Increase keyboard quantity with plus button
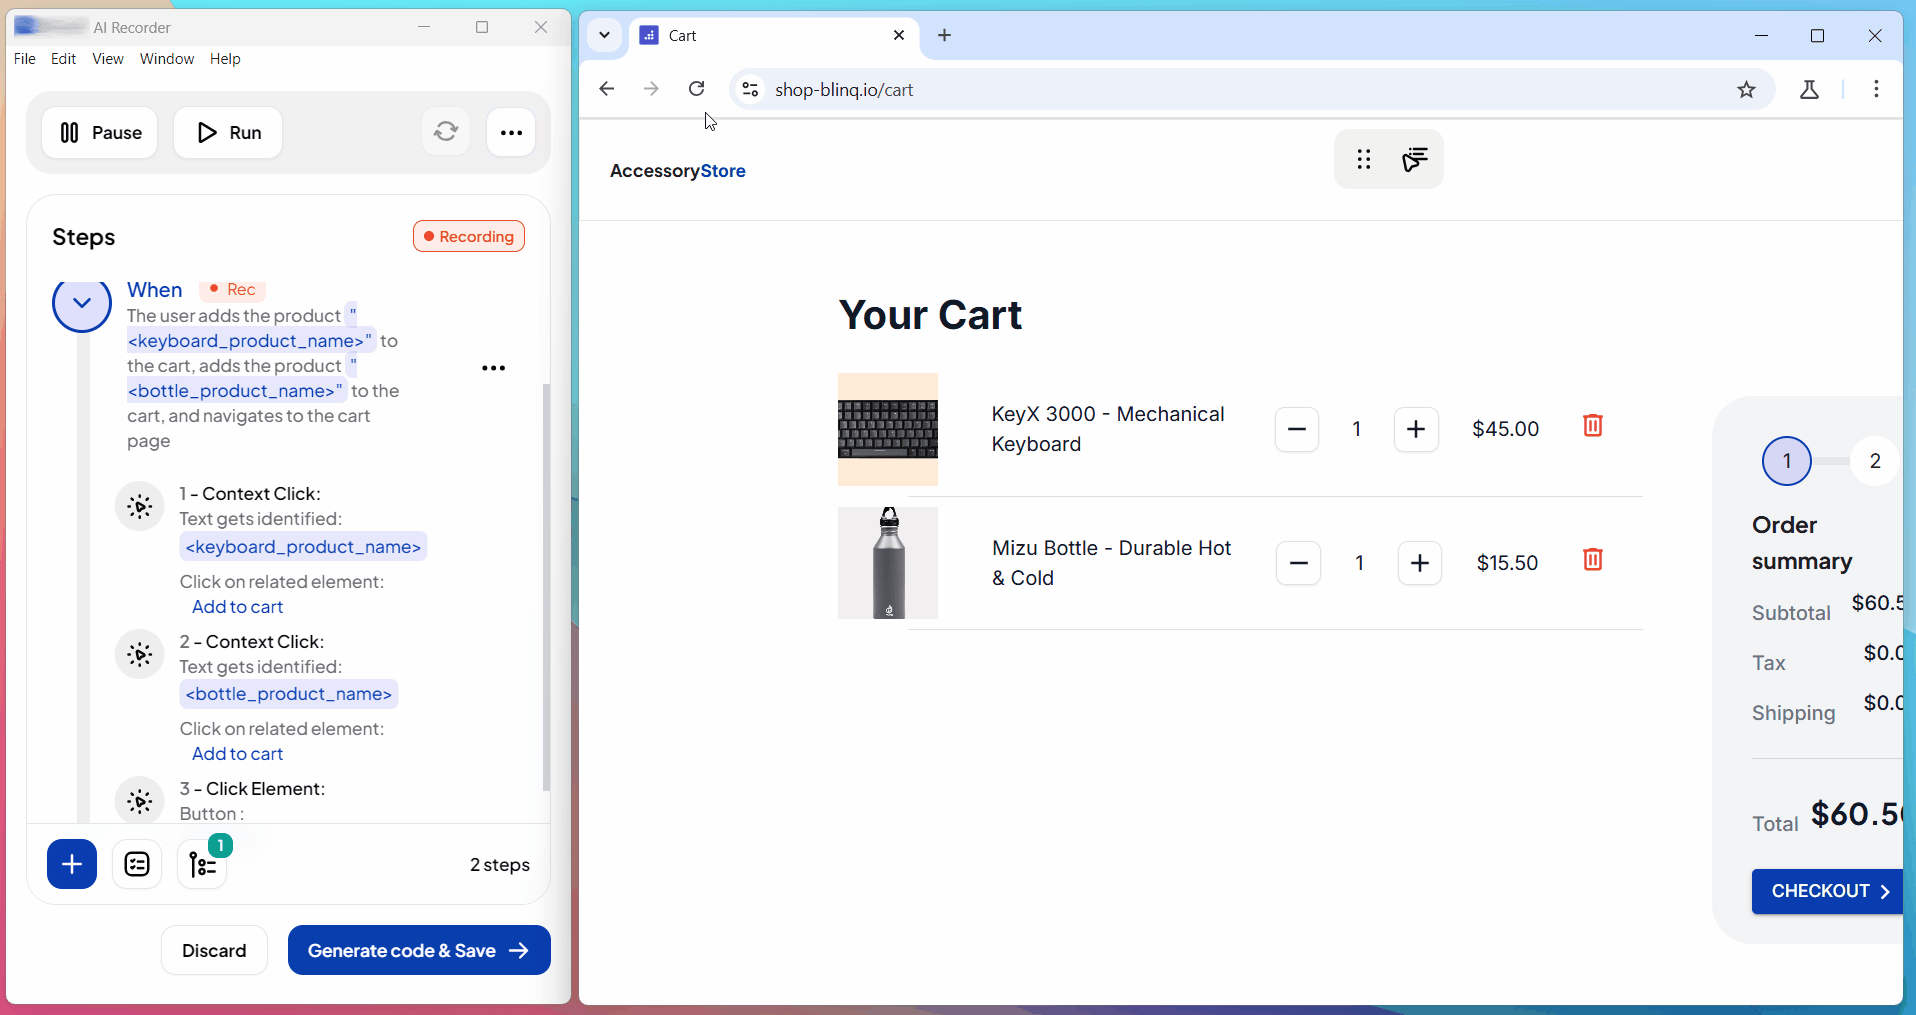This screenshot has width=1916, height=1015. coord(1415,430)
